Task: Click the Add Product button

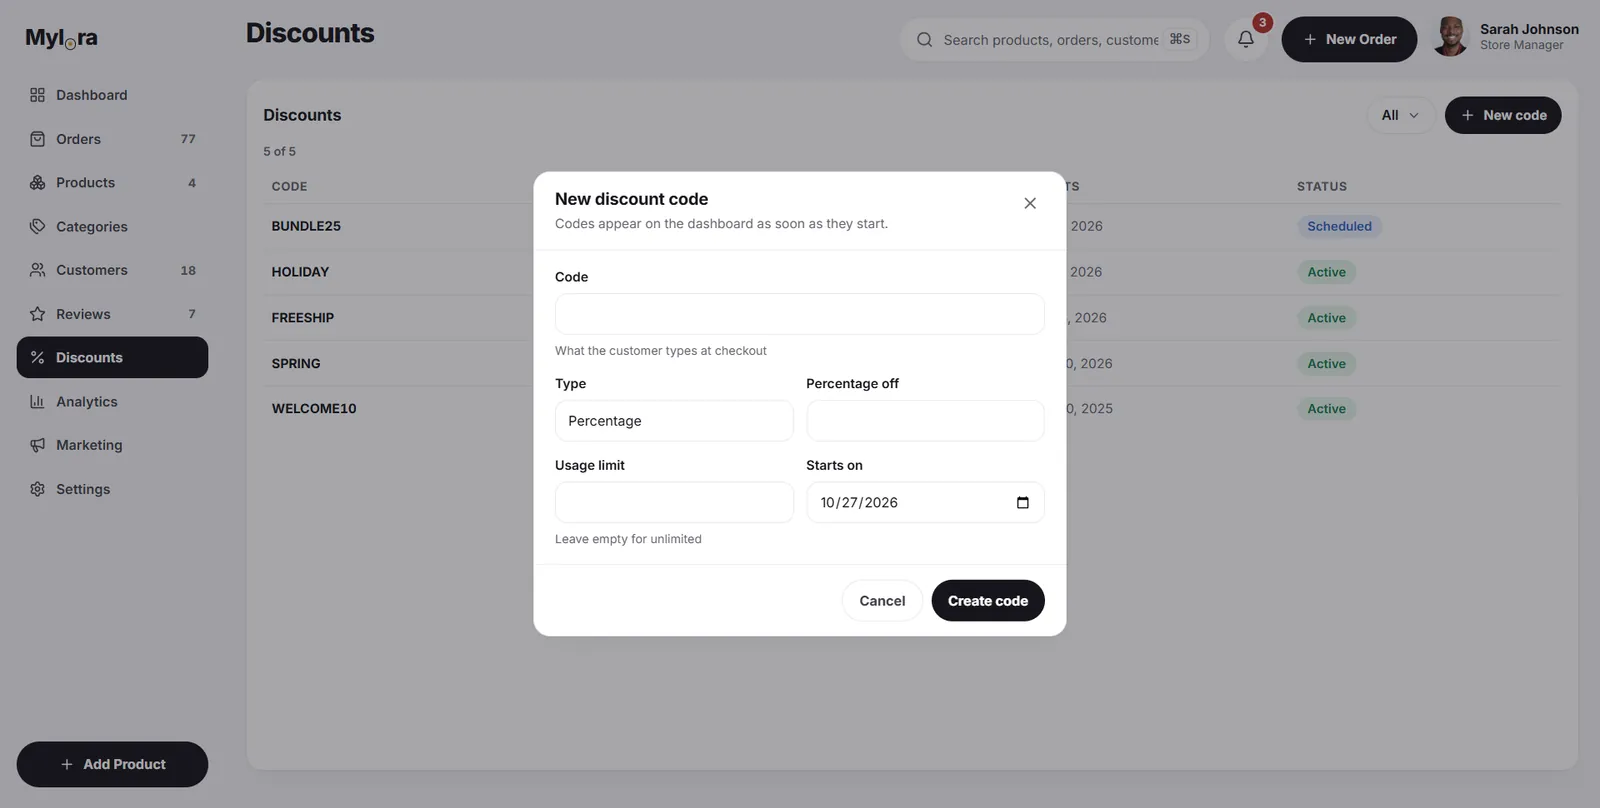Action: pyautogui.click(x=112, y=764)
